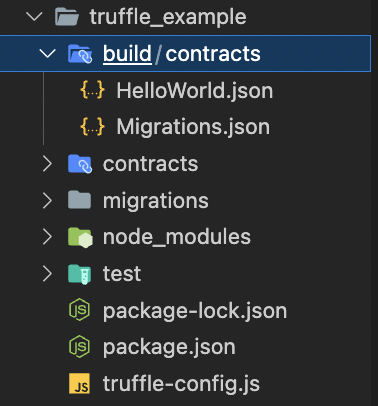Click the green node_modules folder icon

click(x=80, y=237)
